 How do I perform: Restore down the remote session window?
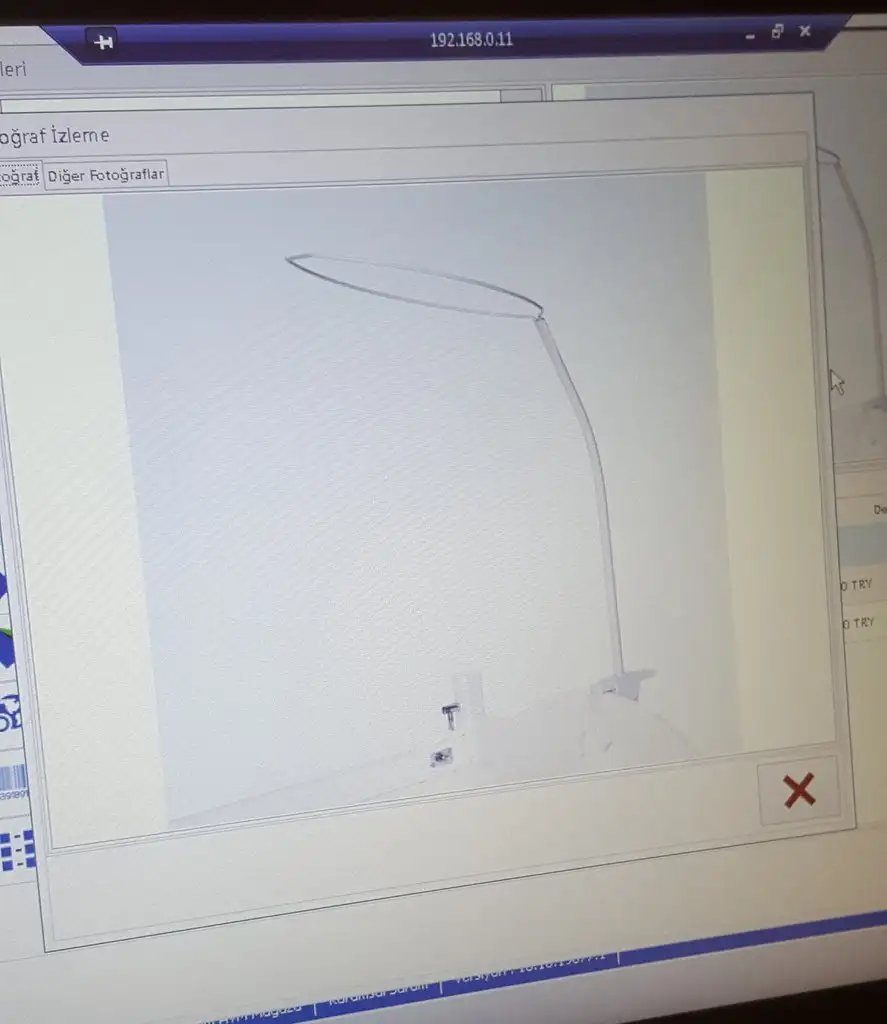click(777, 31)
